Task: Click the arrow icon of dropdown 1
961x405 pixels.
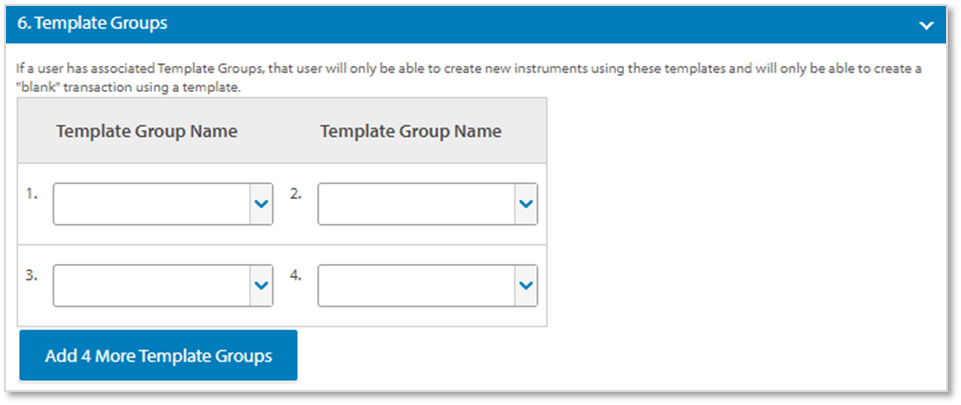Action: (261, 204)
